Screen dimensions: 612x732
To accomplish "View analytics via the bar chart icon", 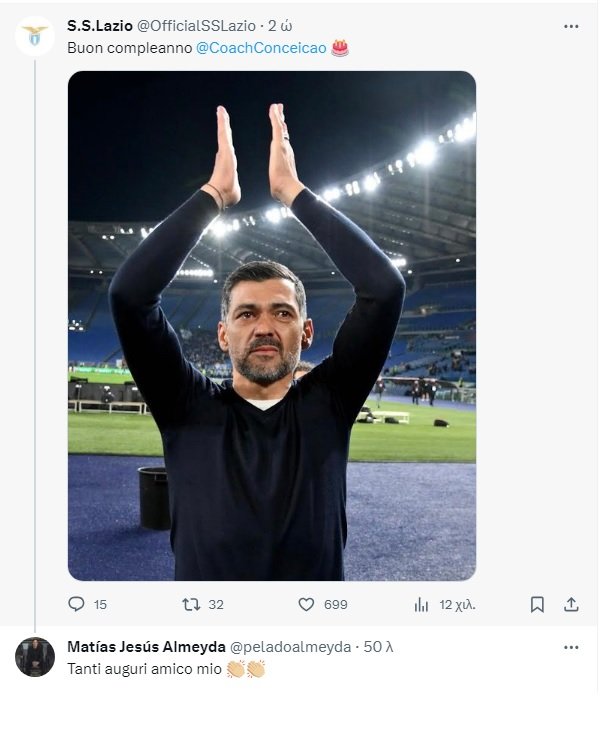I will click(421, 605).
